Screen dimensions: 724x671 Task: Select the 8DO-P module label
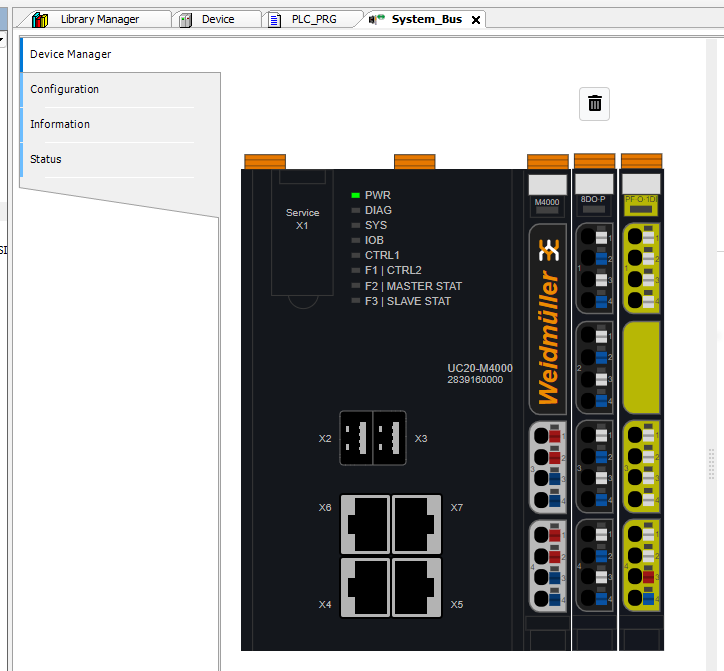pyautogui.click(x=593, y=199)
